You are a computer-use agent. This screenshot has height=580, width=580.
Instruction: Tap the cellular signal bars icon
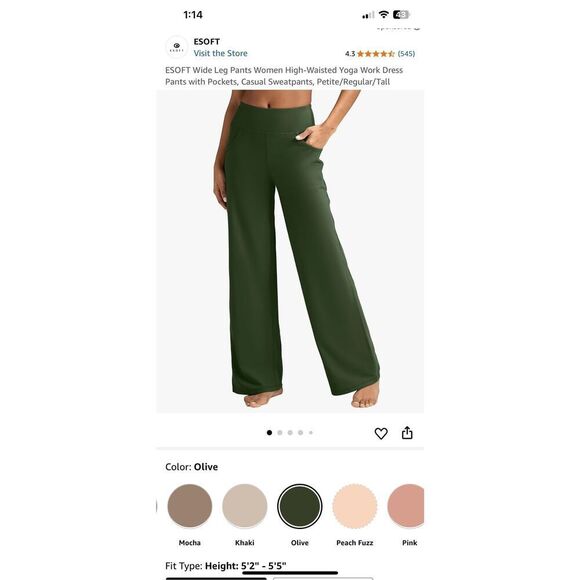tap(368, 15)
